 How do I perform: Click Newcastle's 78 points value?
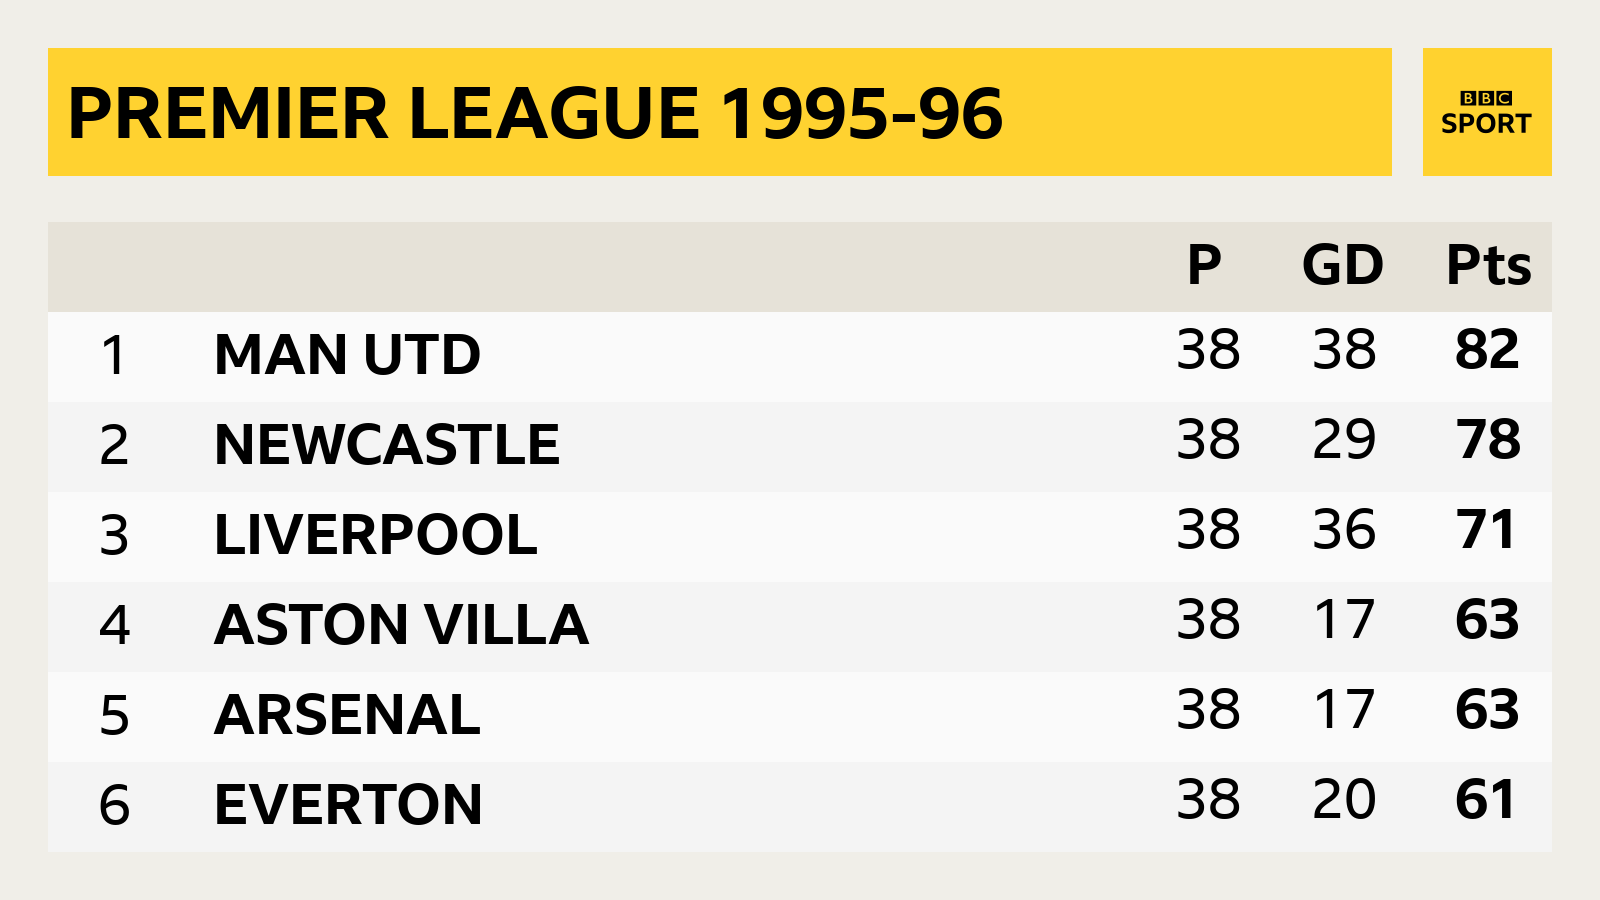1488,439
